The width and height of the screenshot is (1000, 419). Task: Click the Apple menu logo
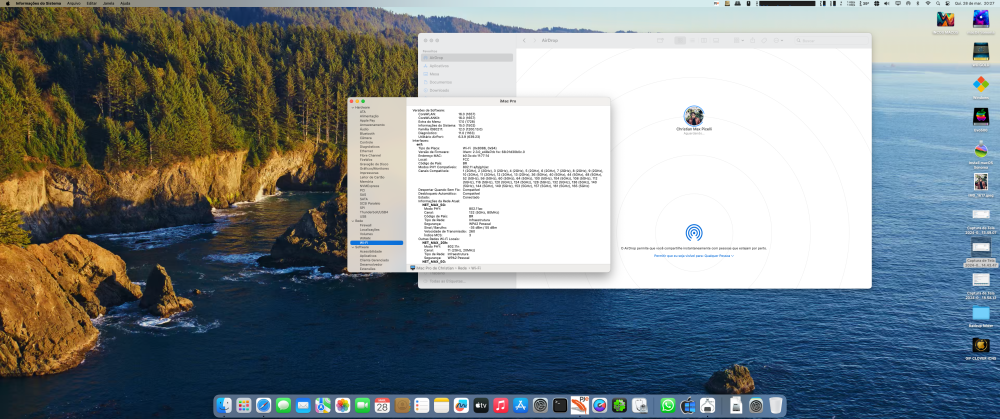click(7, 3)
